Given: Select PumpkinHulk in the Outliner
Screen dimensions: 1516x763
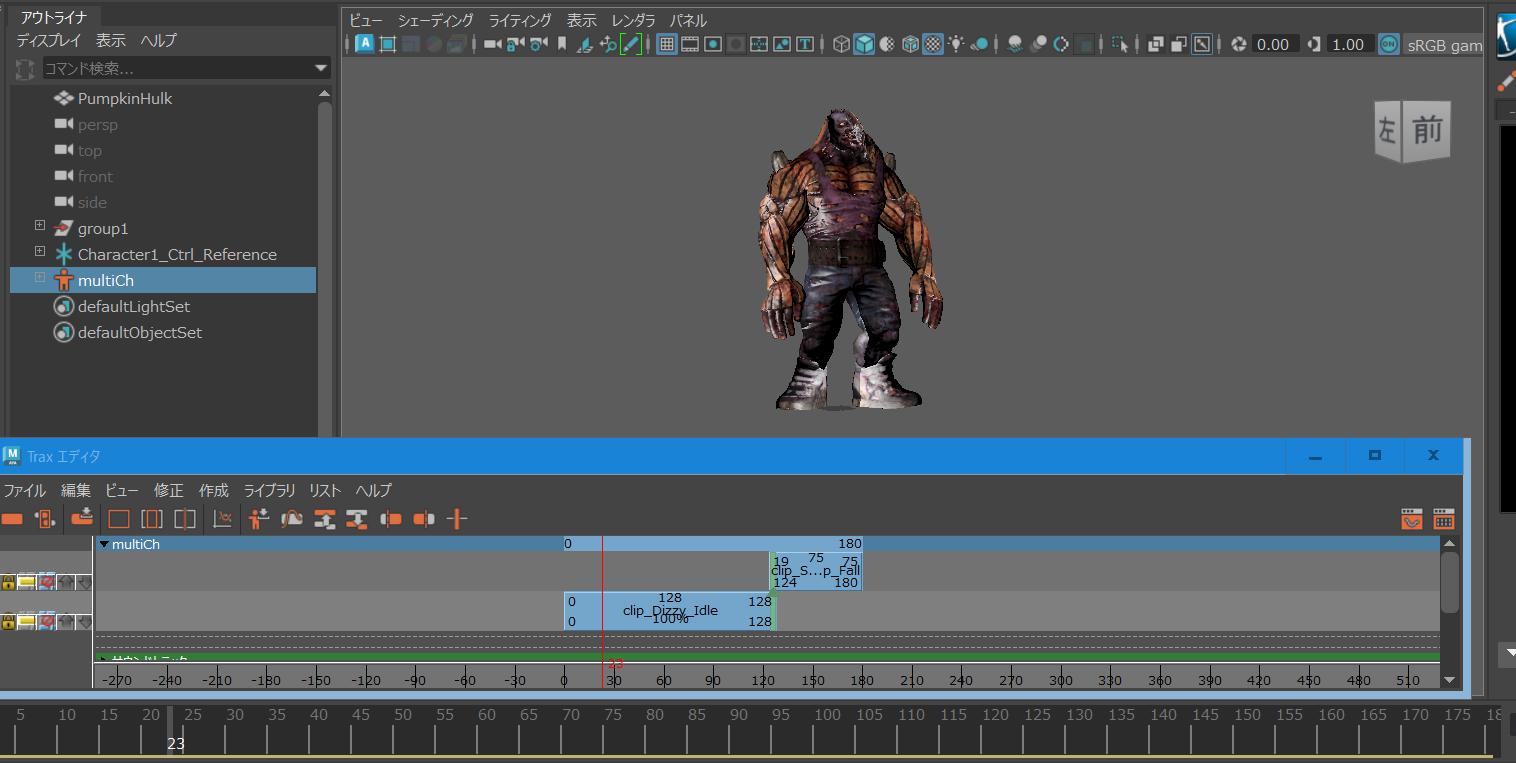Looking at the screenshot, I should click(125, 98).
